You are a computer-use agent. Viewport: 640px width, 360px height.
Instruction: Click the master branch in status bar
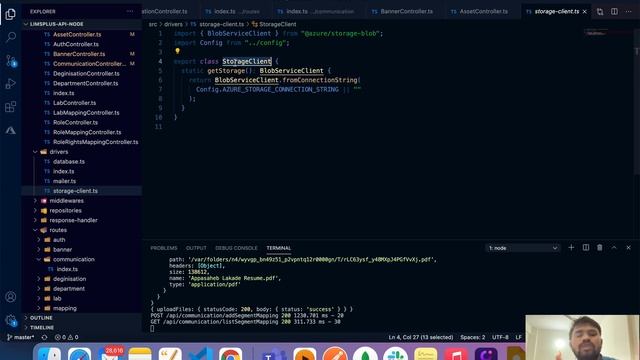[21, 338]
